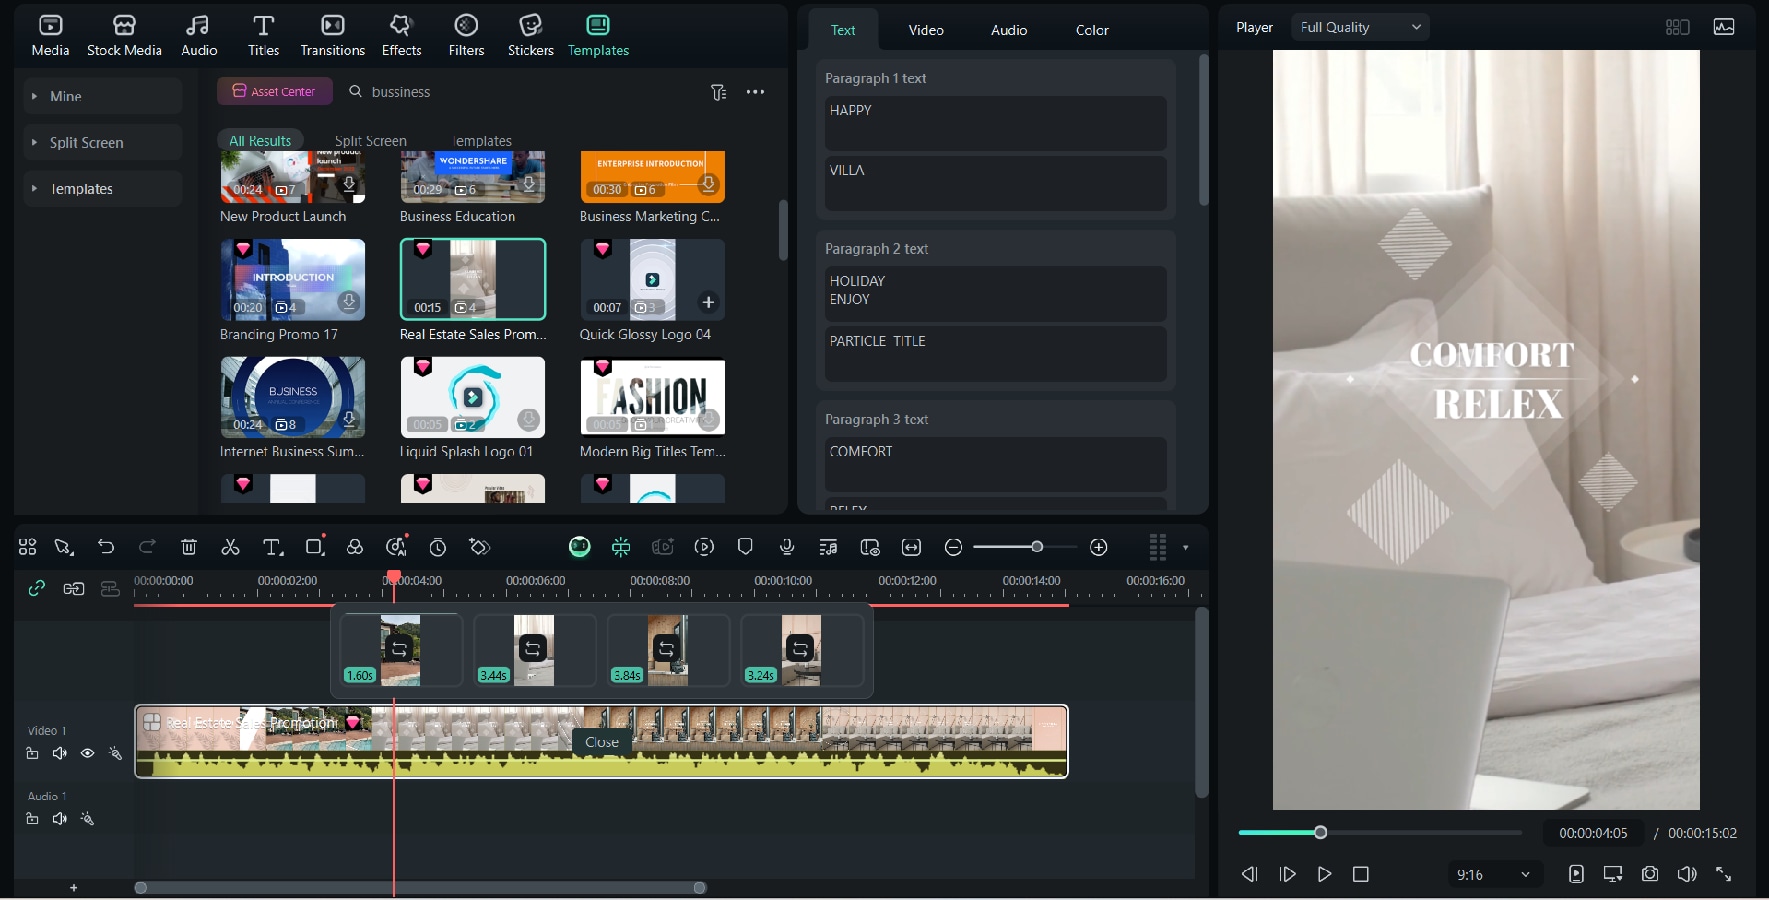
Task: Lock the Audio 1 track
Action: [32, 819]
